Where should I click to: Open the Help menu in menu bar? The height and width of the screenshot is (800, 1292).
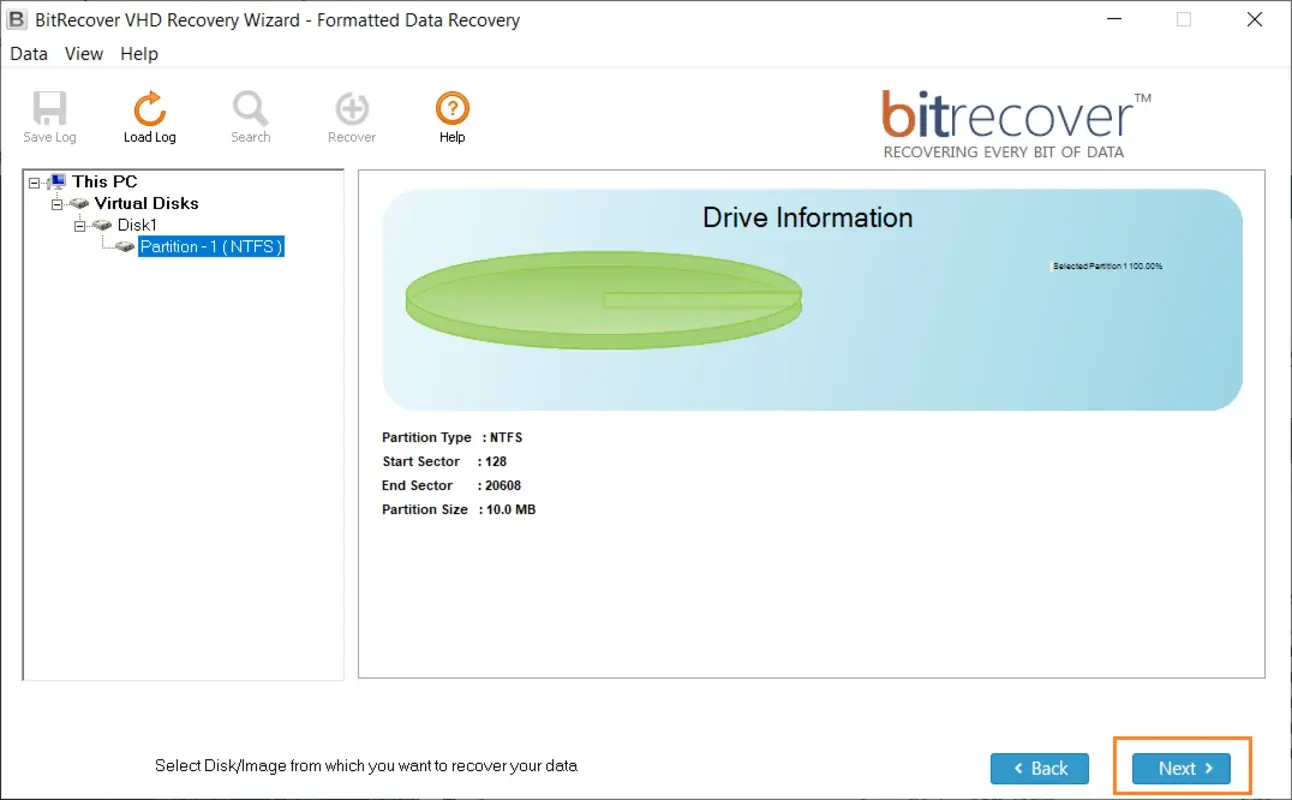139,54
